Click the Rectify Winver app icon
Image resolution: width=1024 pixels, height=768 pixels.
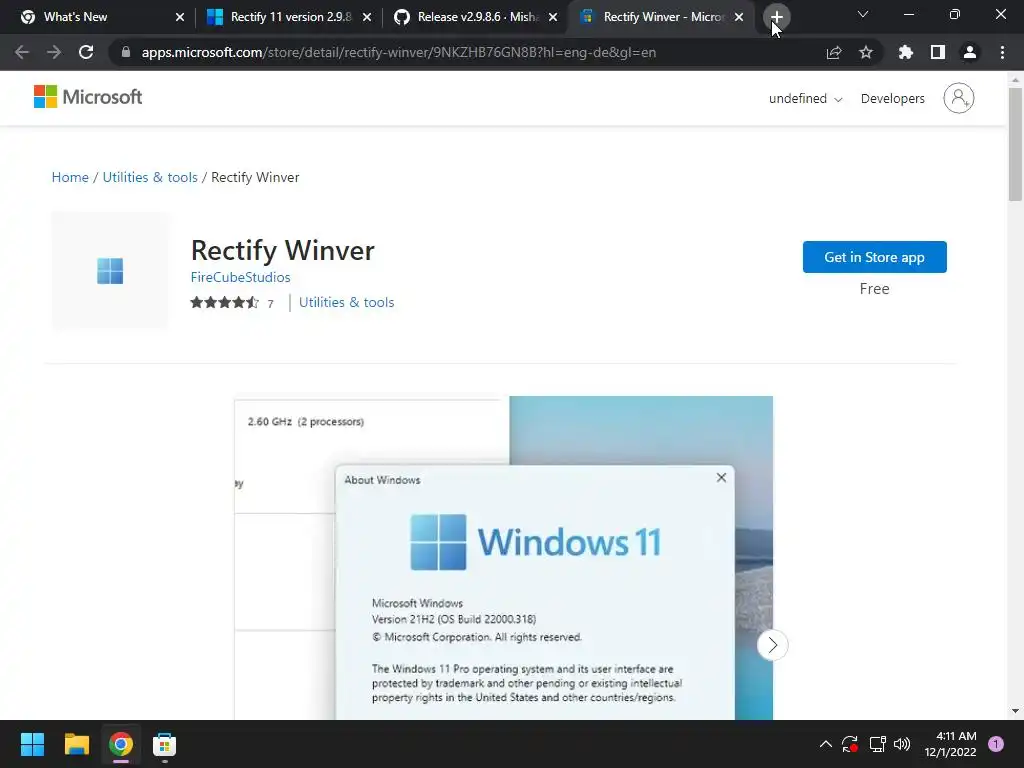110,270
